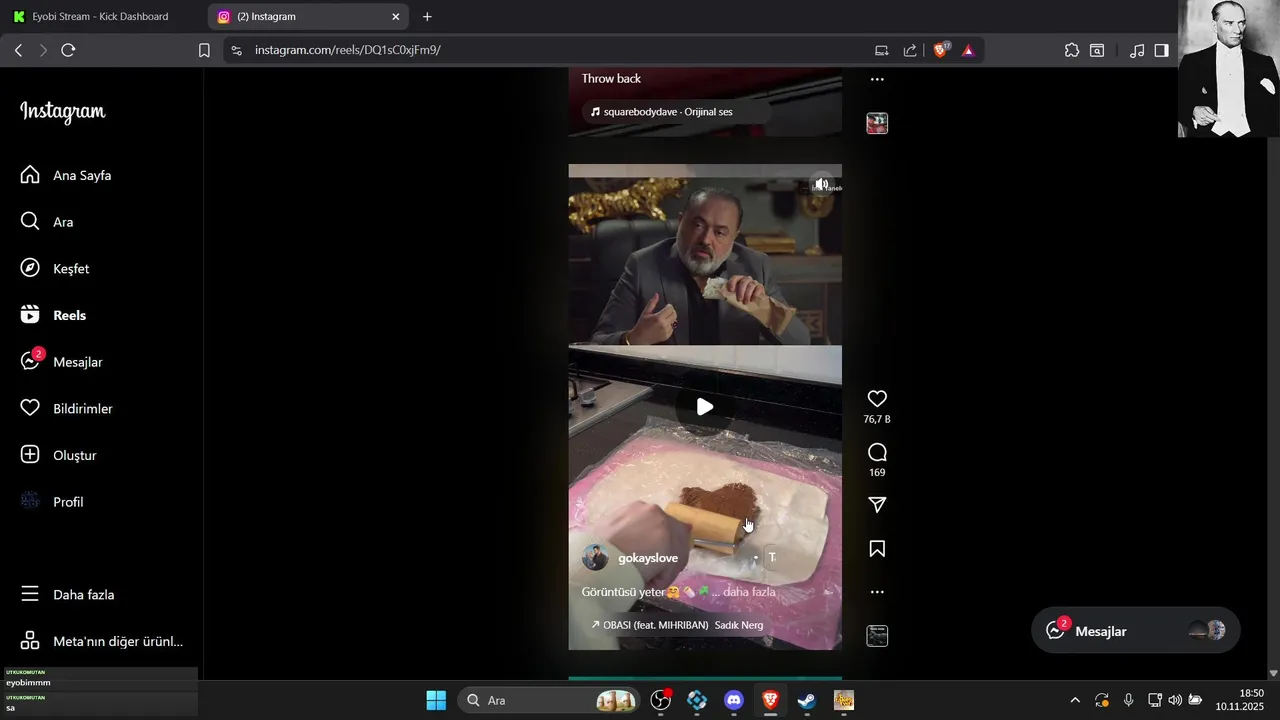Go back in the browser

coord(18,50)
